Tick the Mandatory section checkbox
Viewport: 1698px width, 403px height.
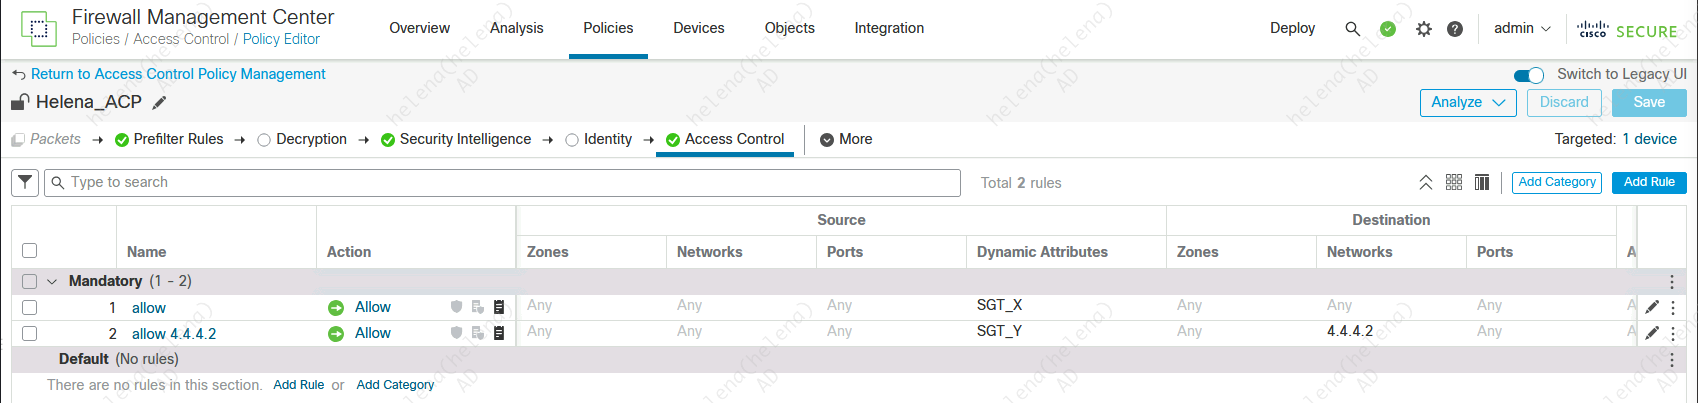[29, 282]
